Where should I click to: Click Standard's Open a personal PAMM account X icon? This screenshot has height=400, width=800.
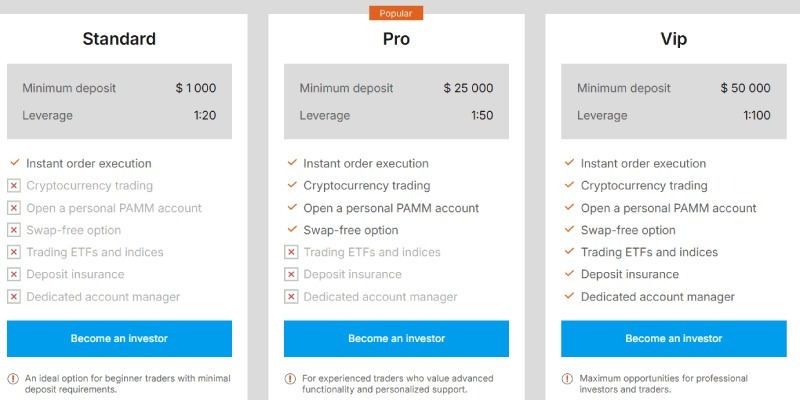(x=14, y=208)
